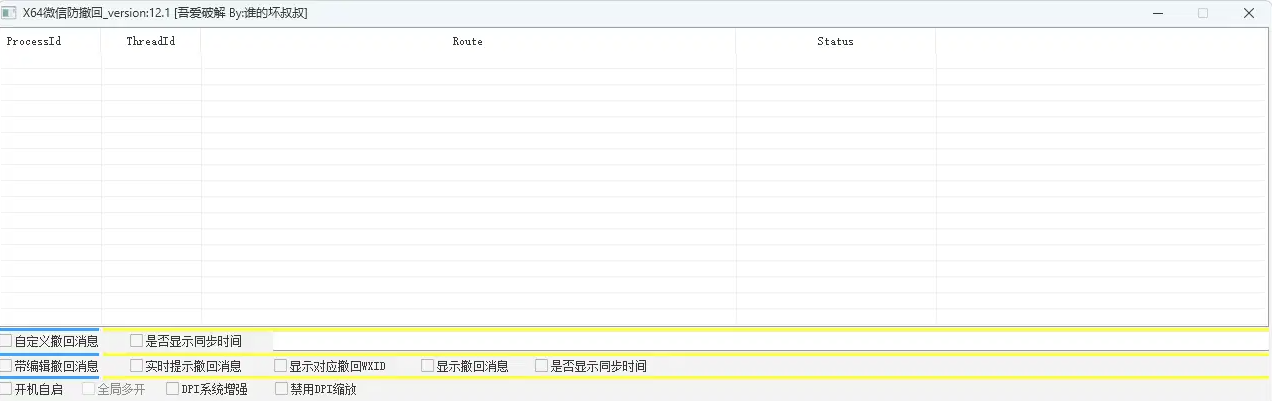Sort by the ProcessId column header
1272x401 pixels.
click(50, 41)
